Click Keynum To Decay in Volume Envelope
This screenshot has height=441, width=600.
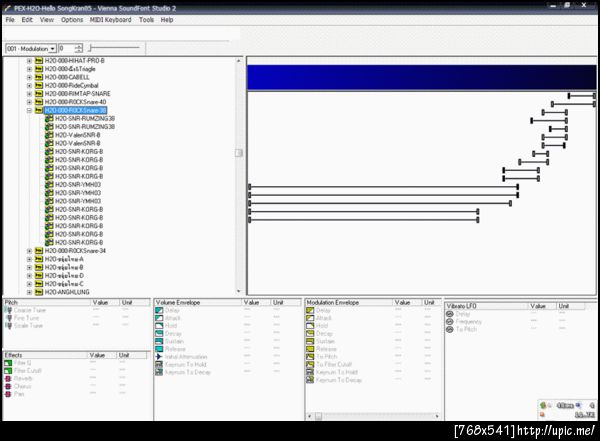tap(188, 372)
